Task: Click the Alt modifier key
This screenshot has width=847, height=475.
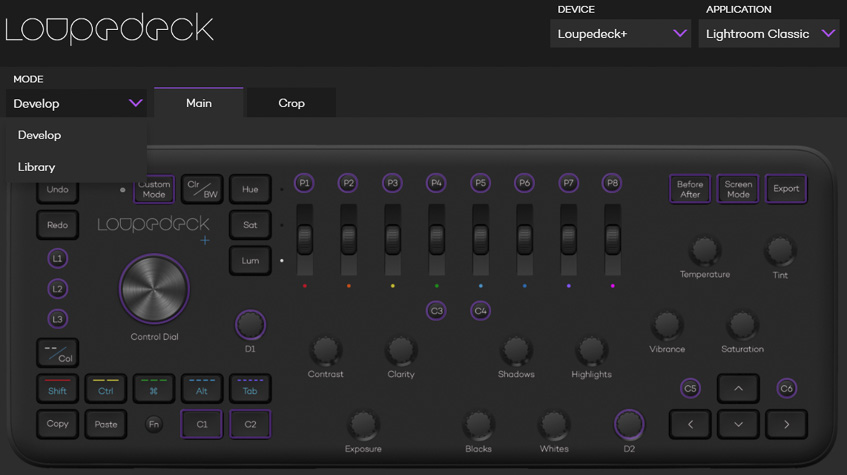Action: [x=202, y=389]
